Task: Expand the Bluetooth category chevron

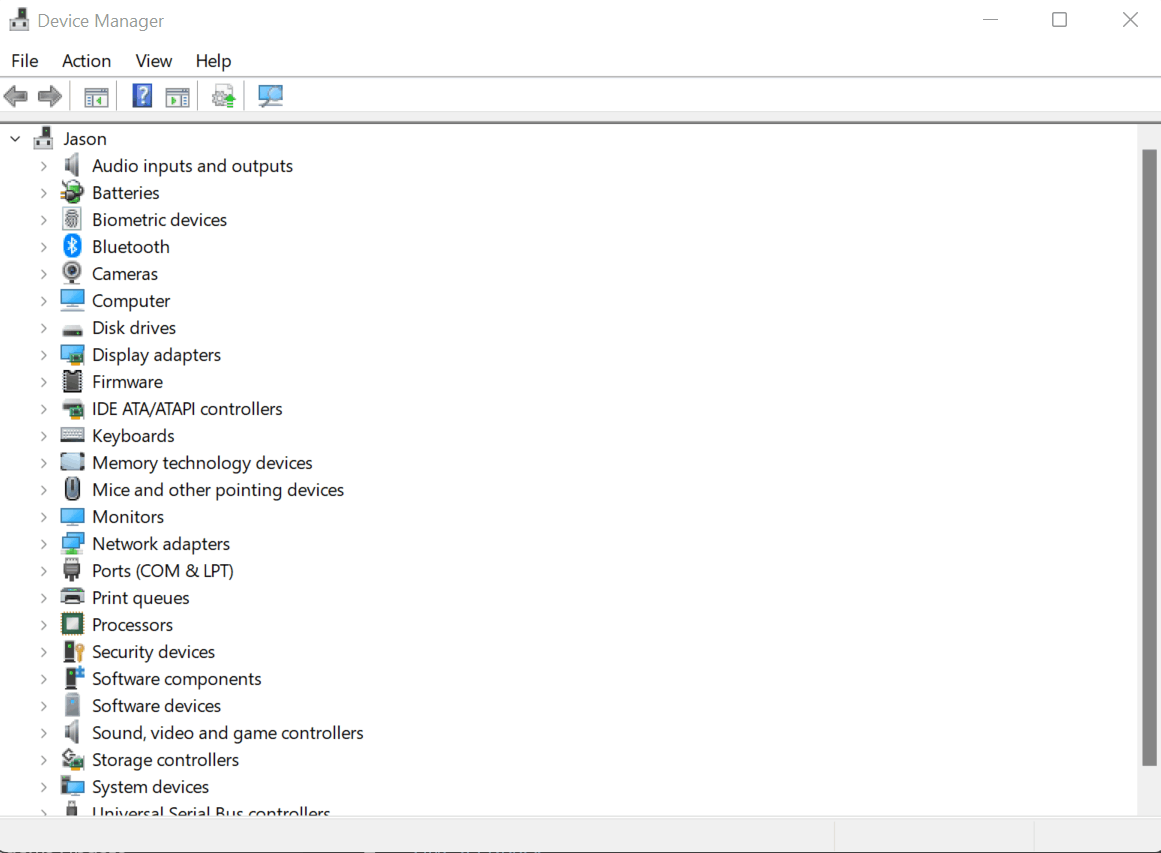Action: pos(44,247)
